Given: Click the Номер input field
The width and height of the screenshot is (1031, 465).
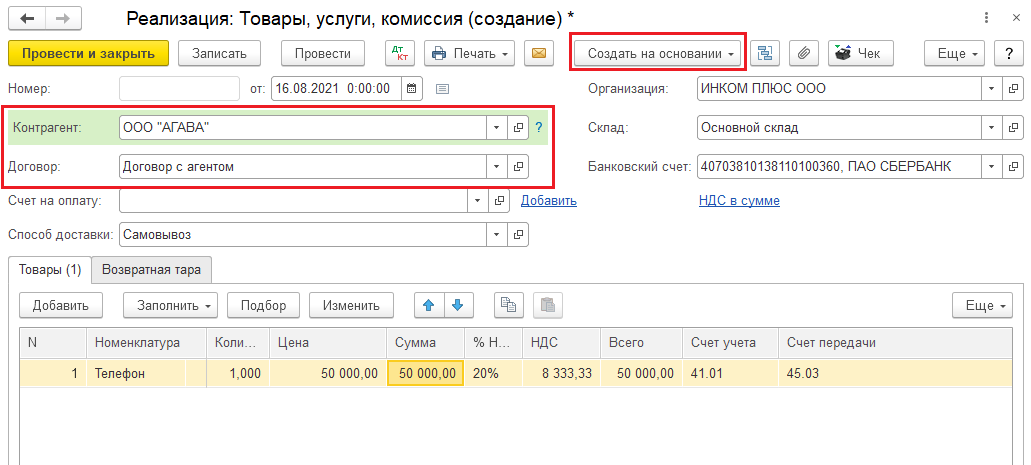Looking at the screenshot, I should (x=179, y=88).
